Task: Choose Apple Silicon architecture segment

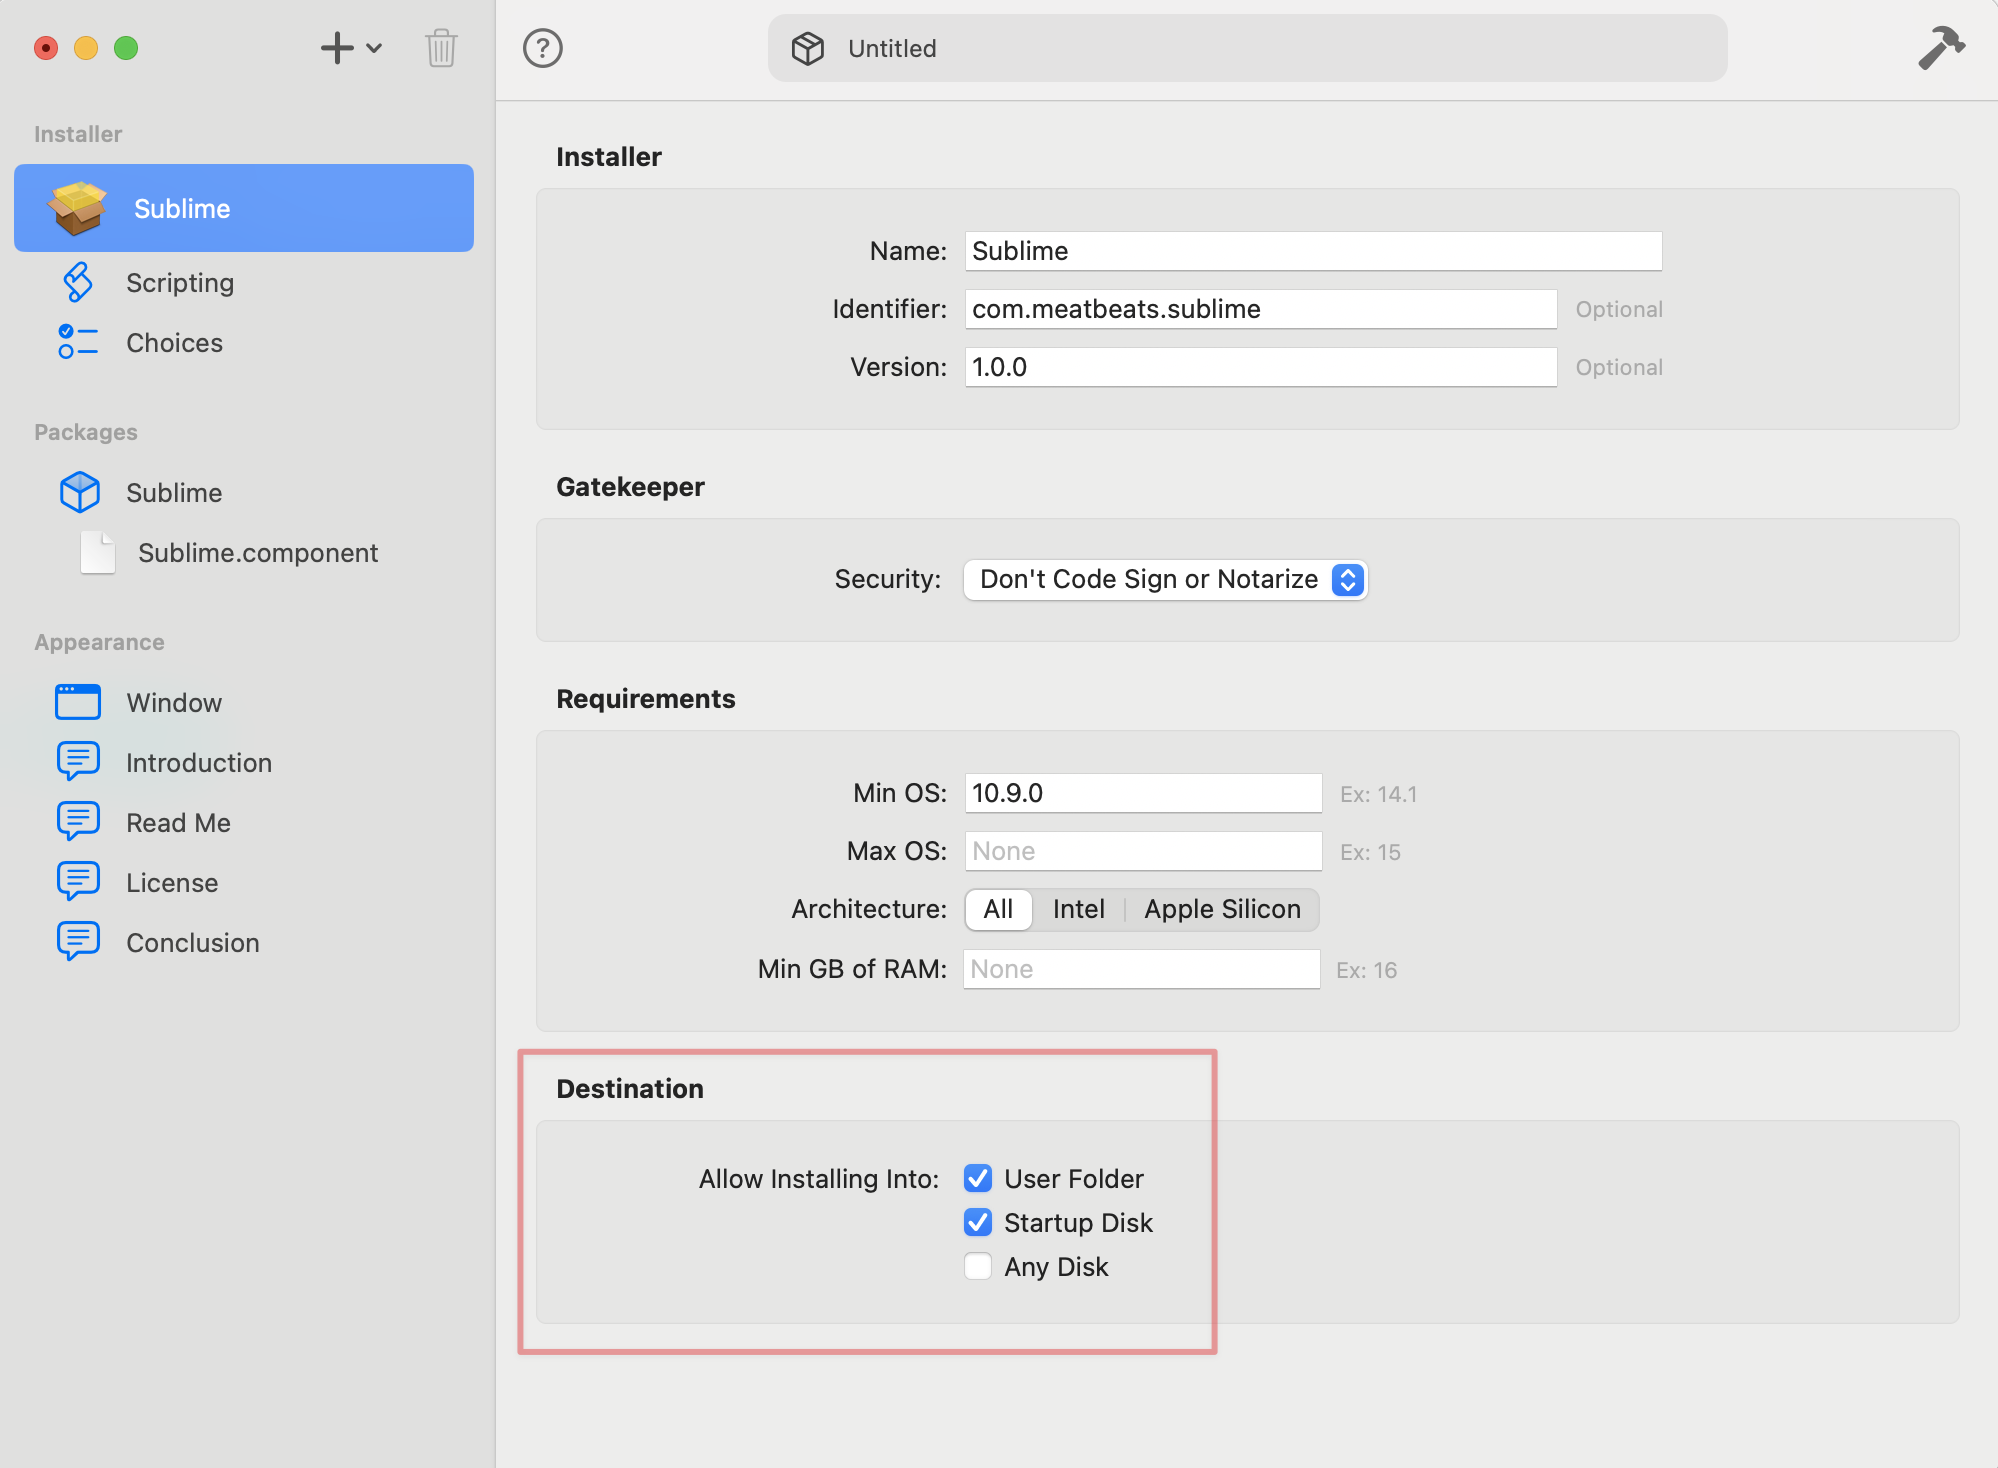Action: click(x=1222, y=910)
